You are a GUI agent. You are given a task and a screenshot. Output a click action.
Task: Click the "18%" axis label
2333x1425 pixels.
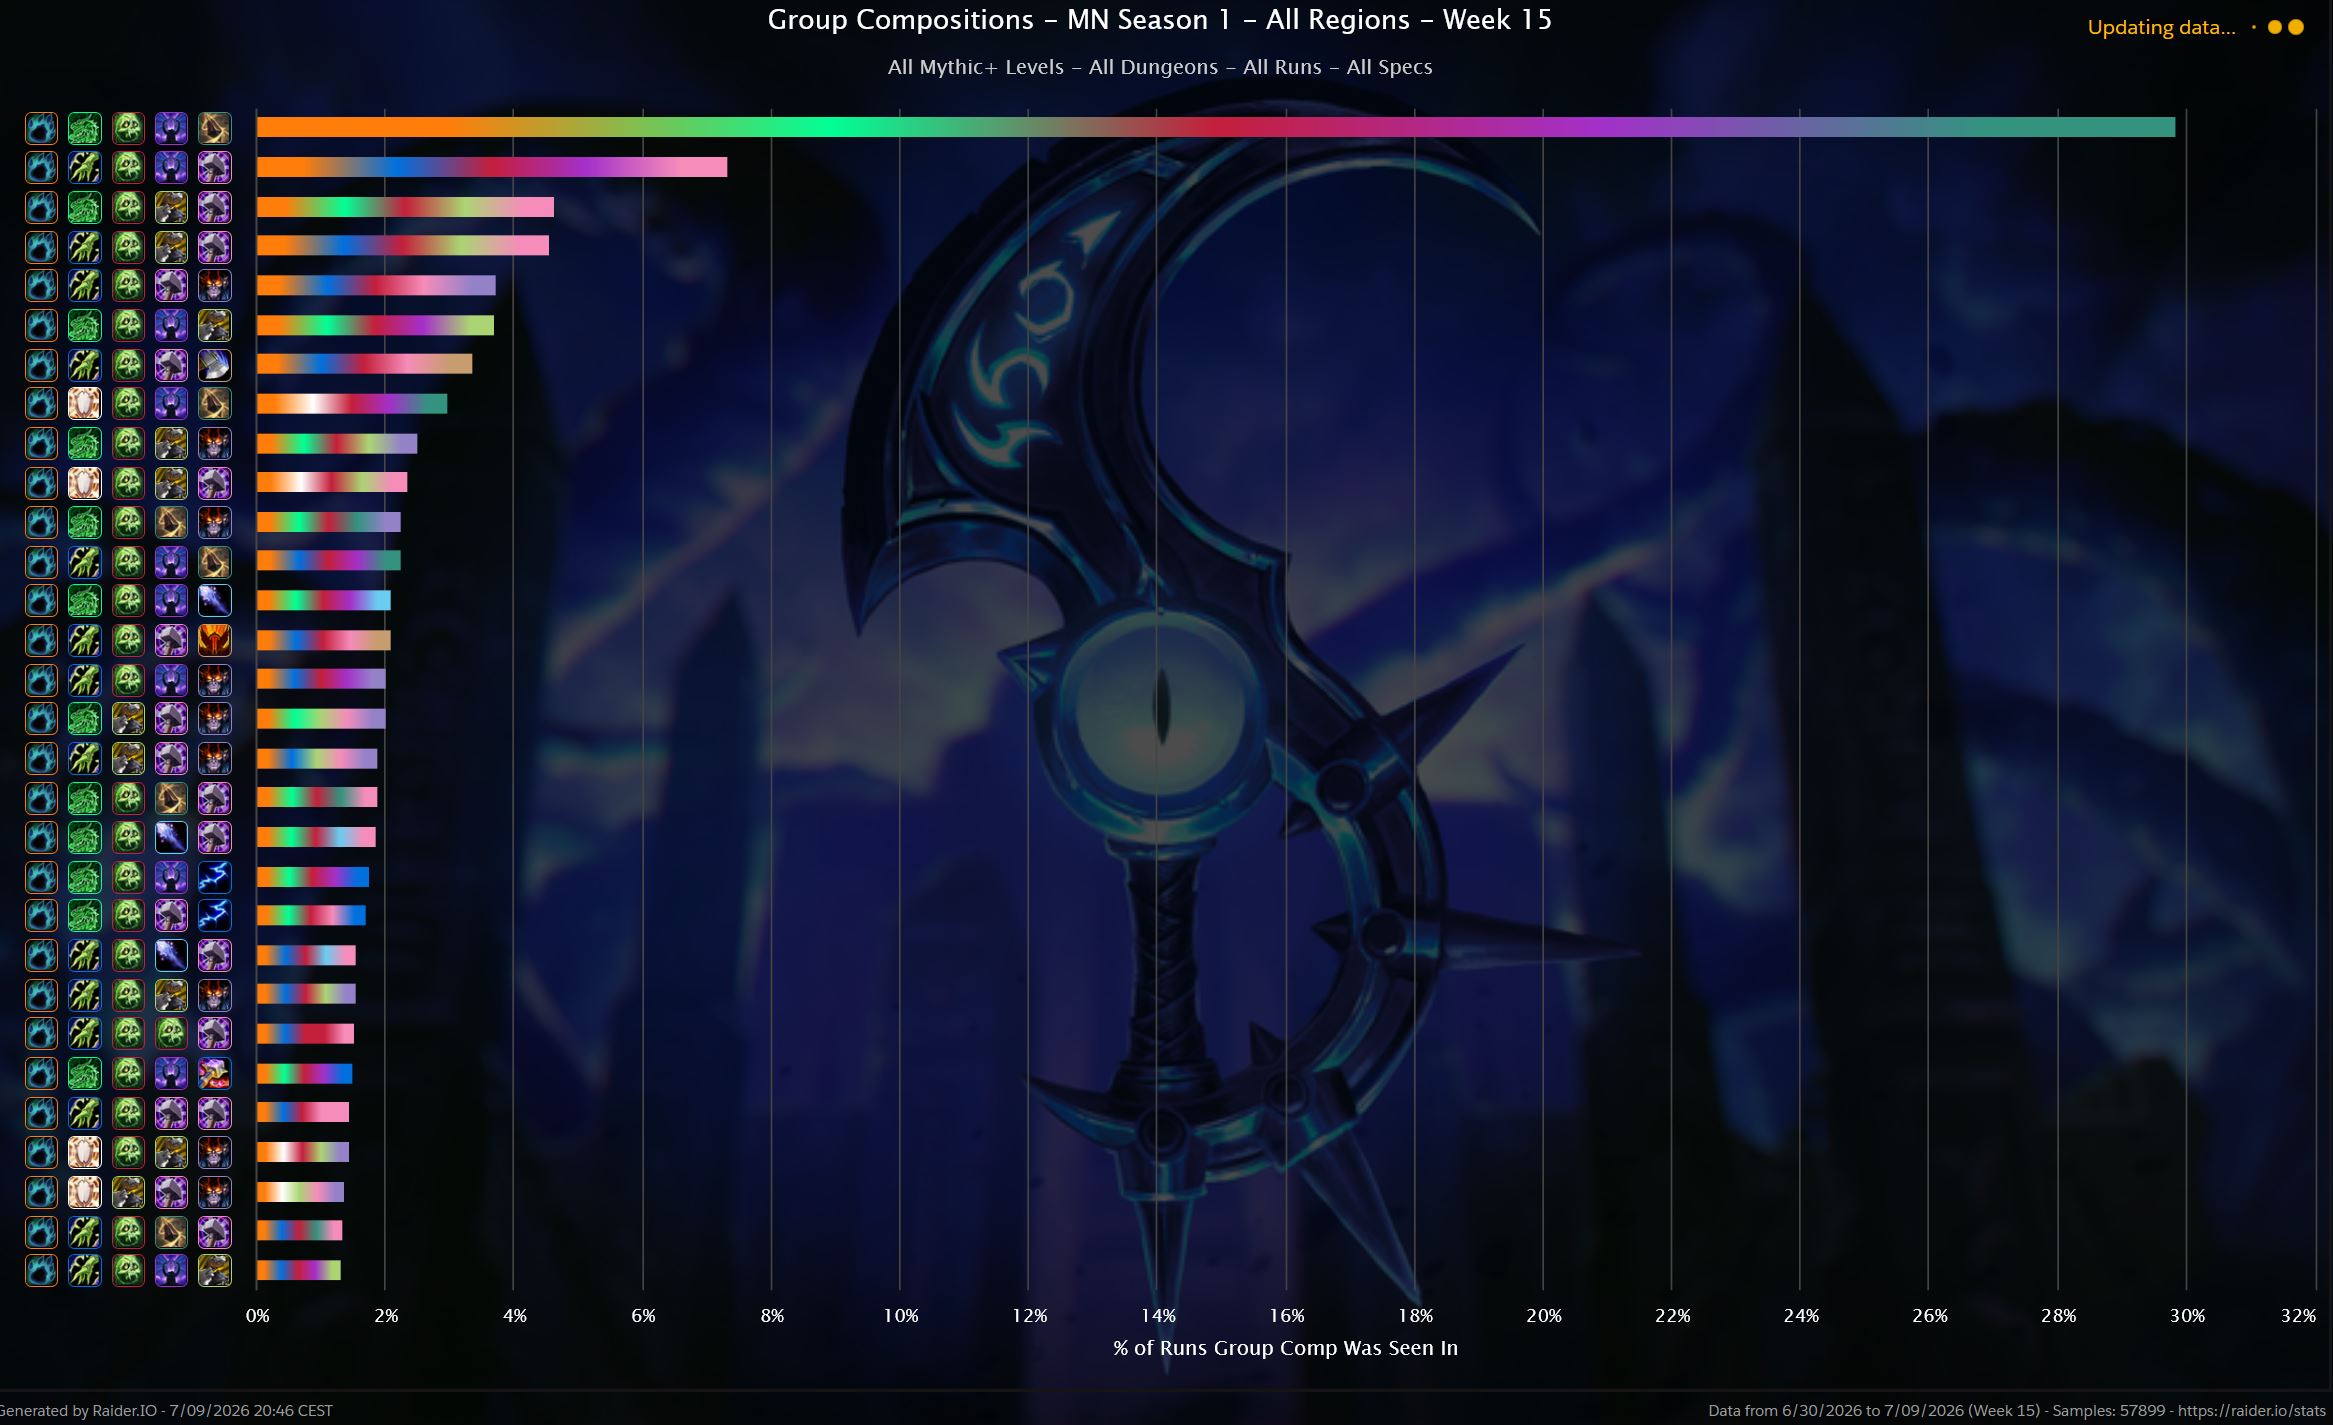tap(1415, 1316)
